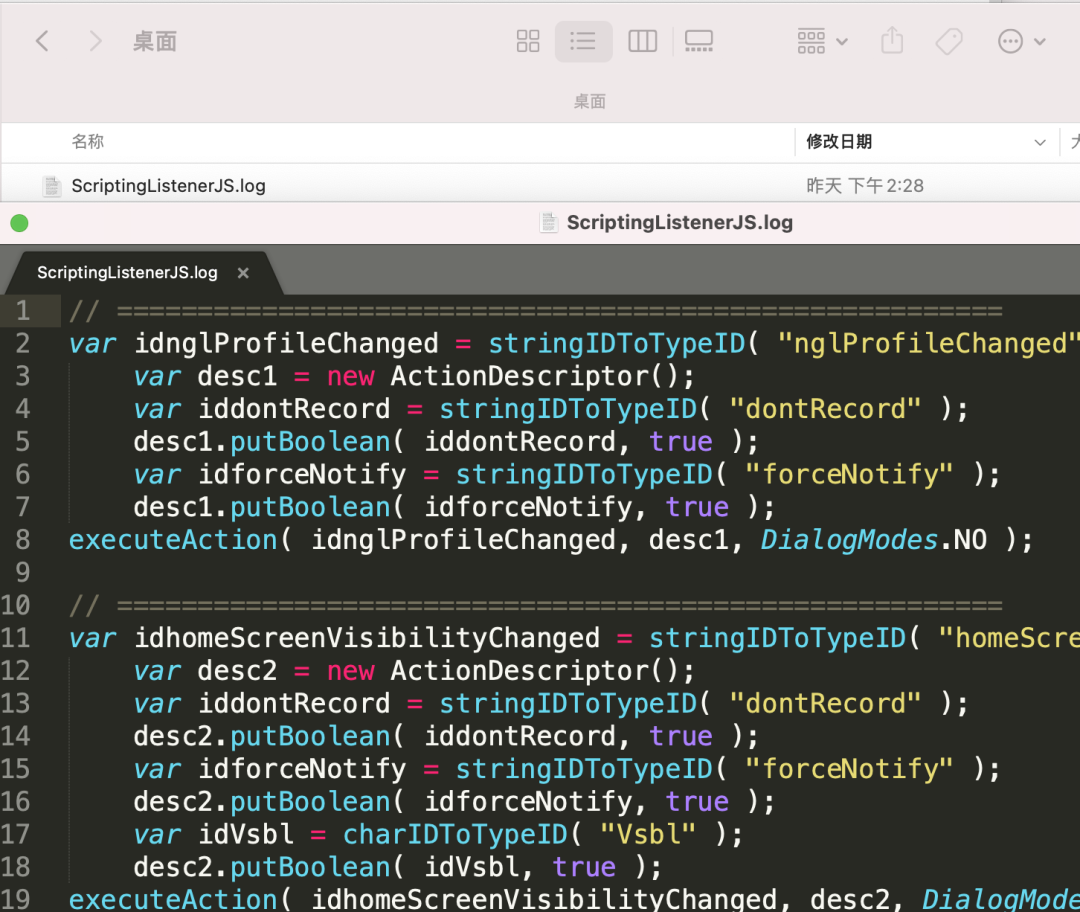1080x912 pixels.
Task: Switch Finder to icon view
Action: (x=528, y=41)
